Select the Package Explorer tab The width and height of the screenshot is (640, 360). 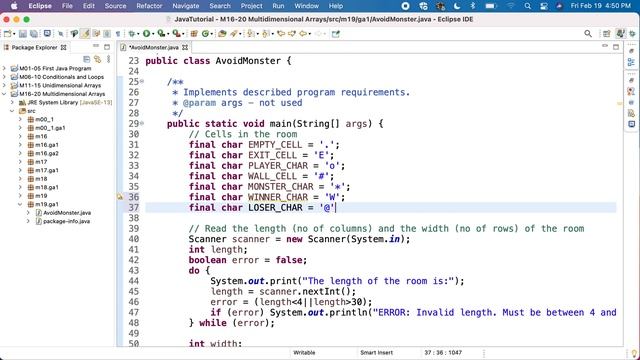pos(34,47)
